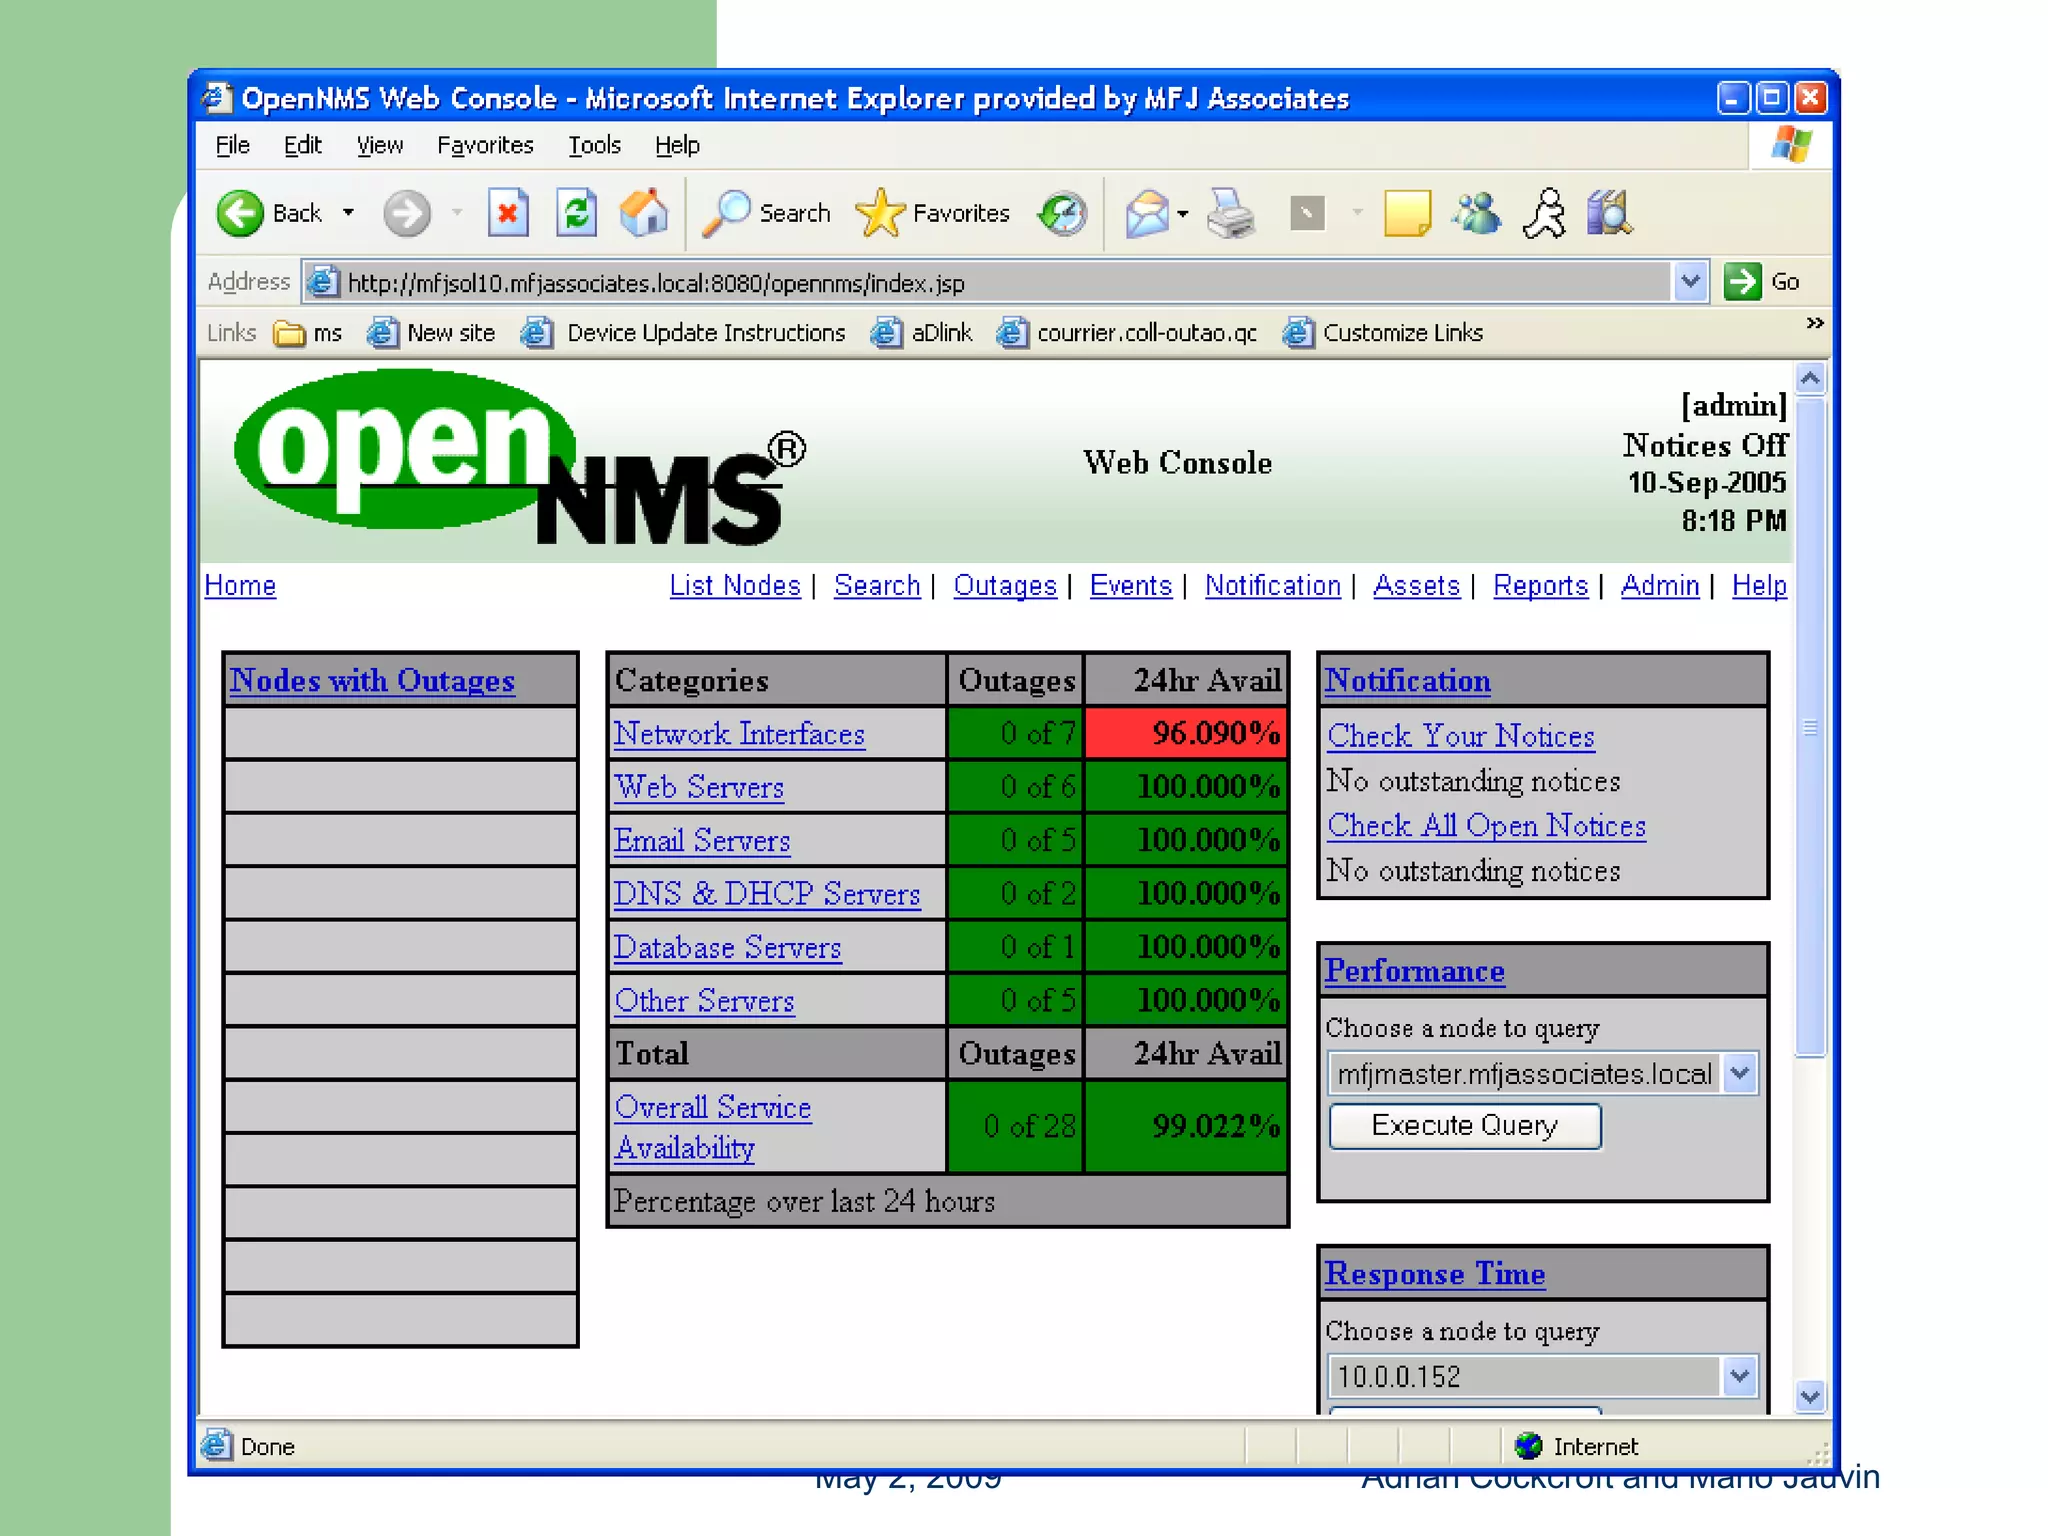This screenshot has width=2048, height=1536.
Task: Click the scrollbar down arrow
Action: pos(1810,1396)
